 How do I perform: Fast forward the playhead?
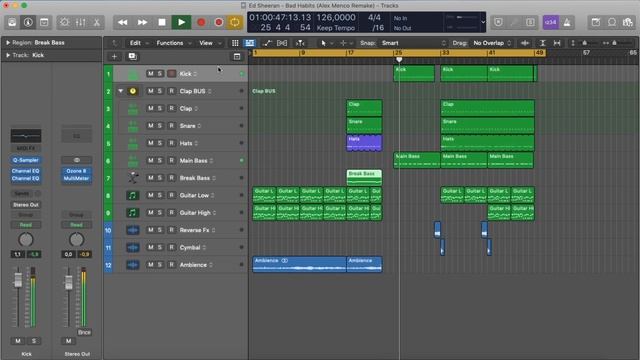coord(142,22)
